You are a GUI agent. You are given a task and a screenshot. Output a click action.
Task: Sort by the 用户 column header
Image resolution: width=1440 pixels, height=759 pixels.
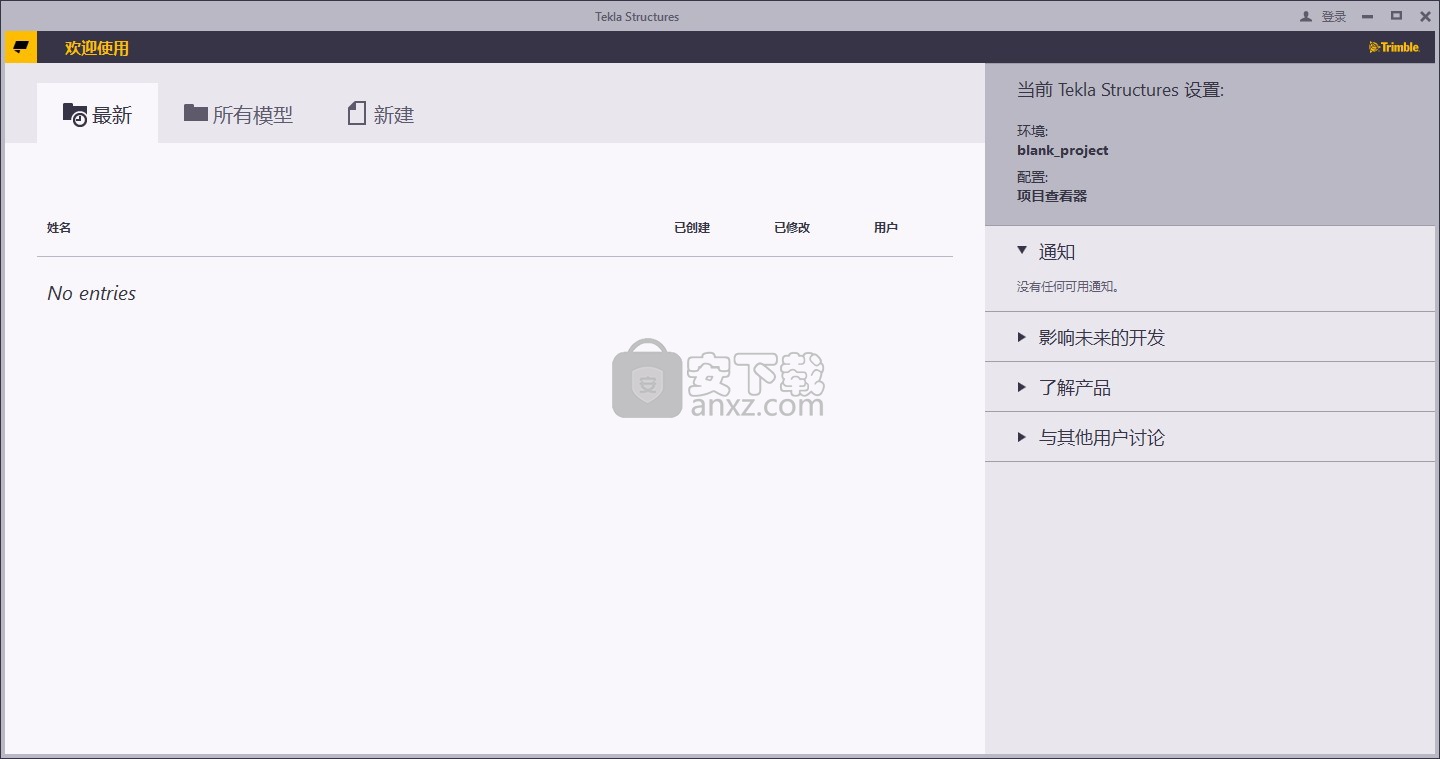pos(886,228)
